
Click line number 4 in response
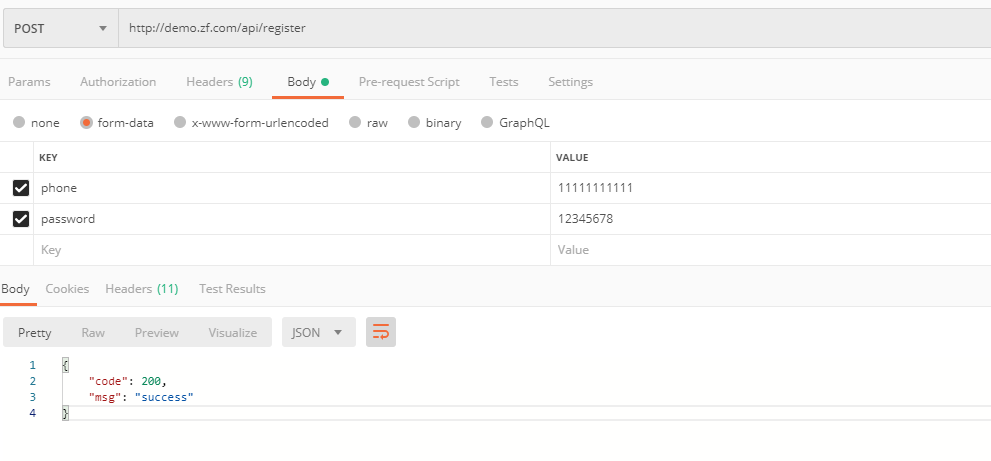tap(32, 413)
